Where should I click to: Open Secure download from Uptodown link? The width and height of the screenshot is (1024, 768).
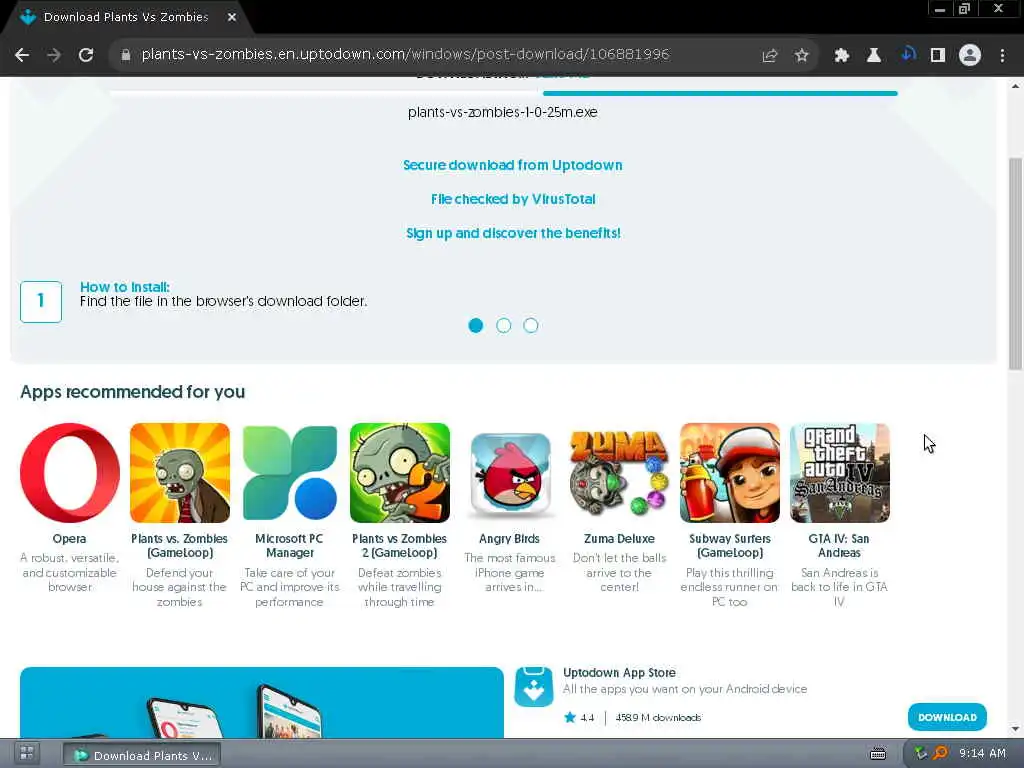pyautogui.click(x=513, y=165)
